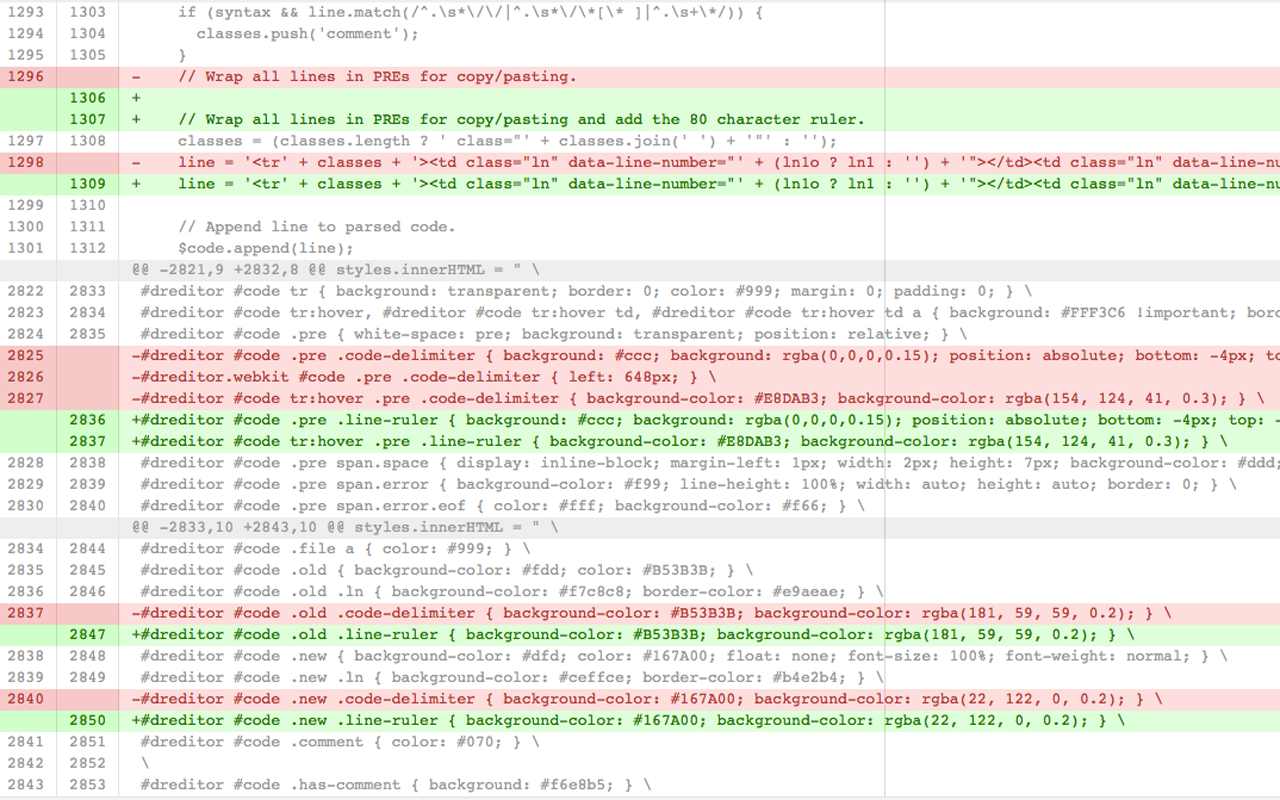Select the line "classes.push('comment');"

click(x=307, y=33)
